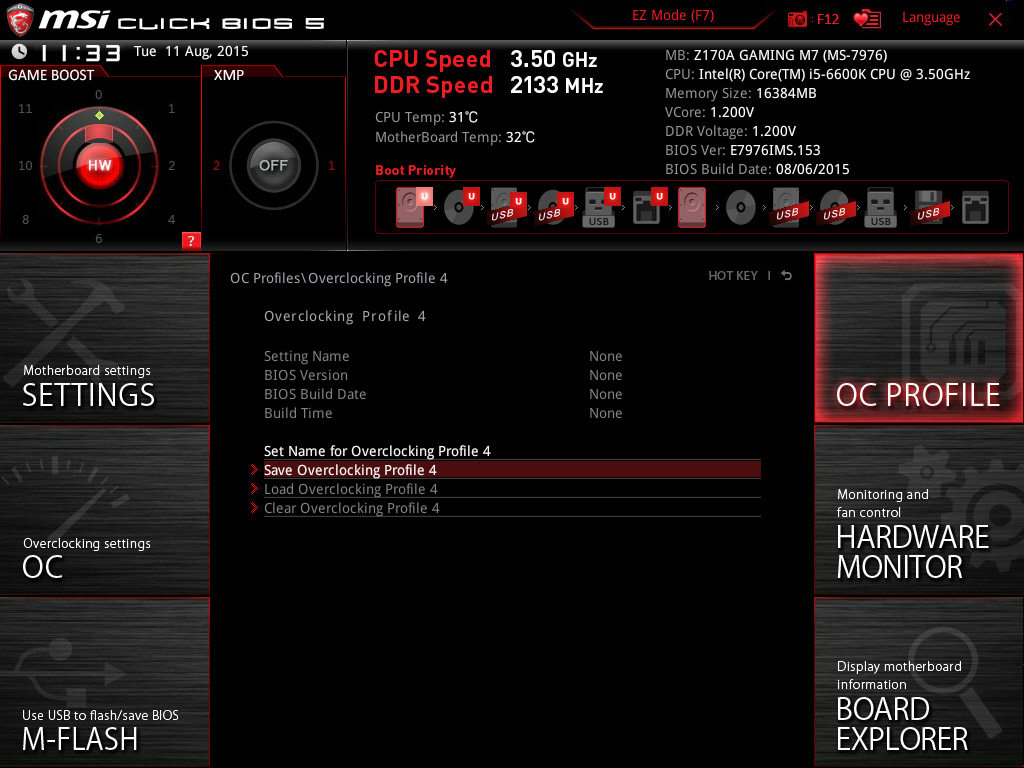Open the Language selector
The height and width of the screenshot is (768, 1024).
click(931, 18)
